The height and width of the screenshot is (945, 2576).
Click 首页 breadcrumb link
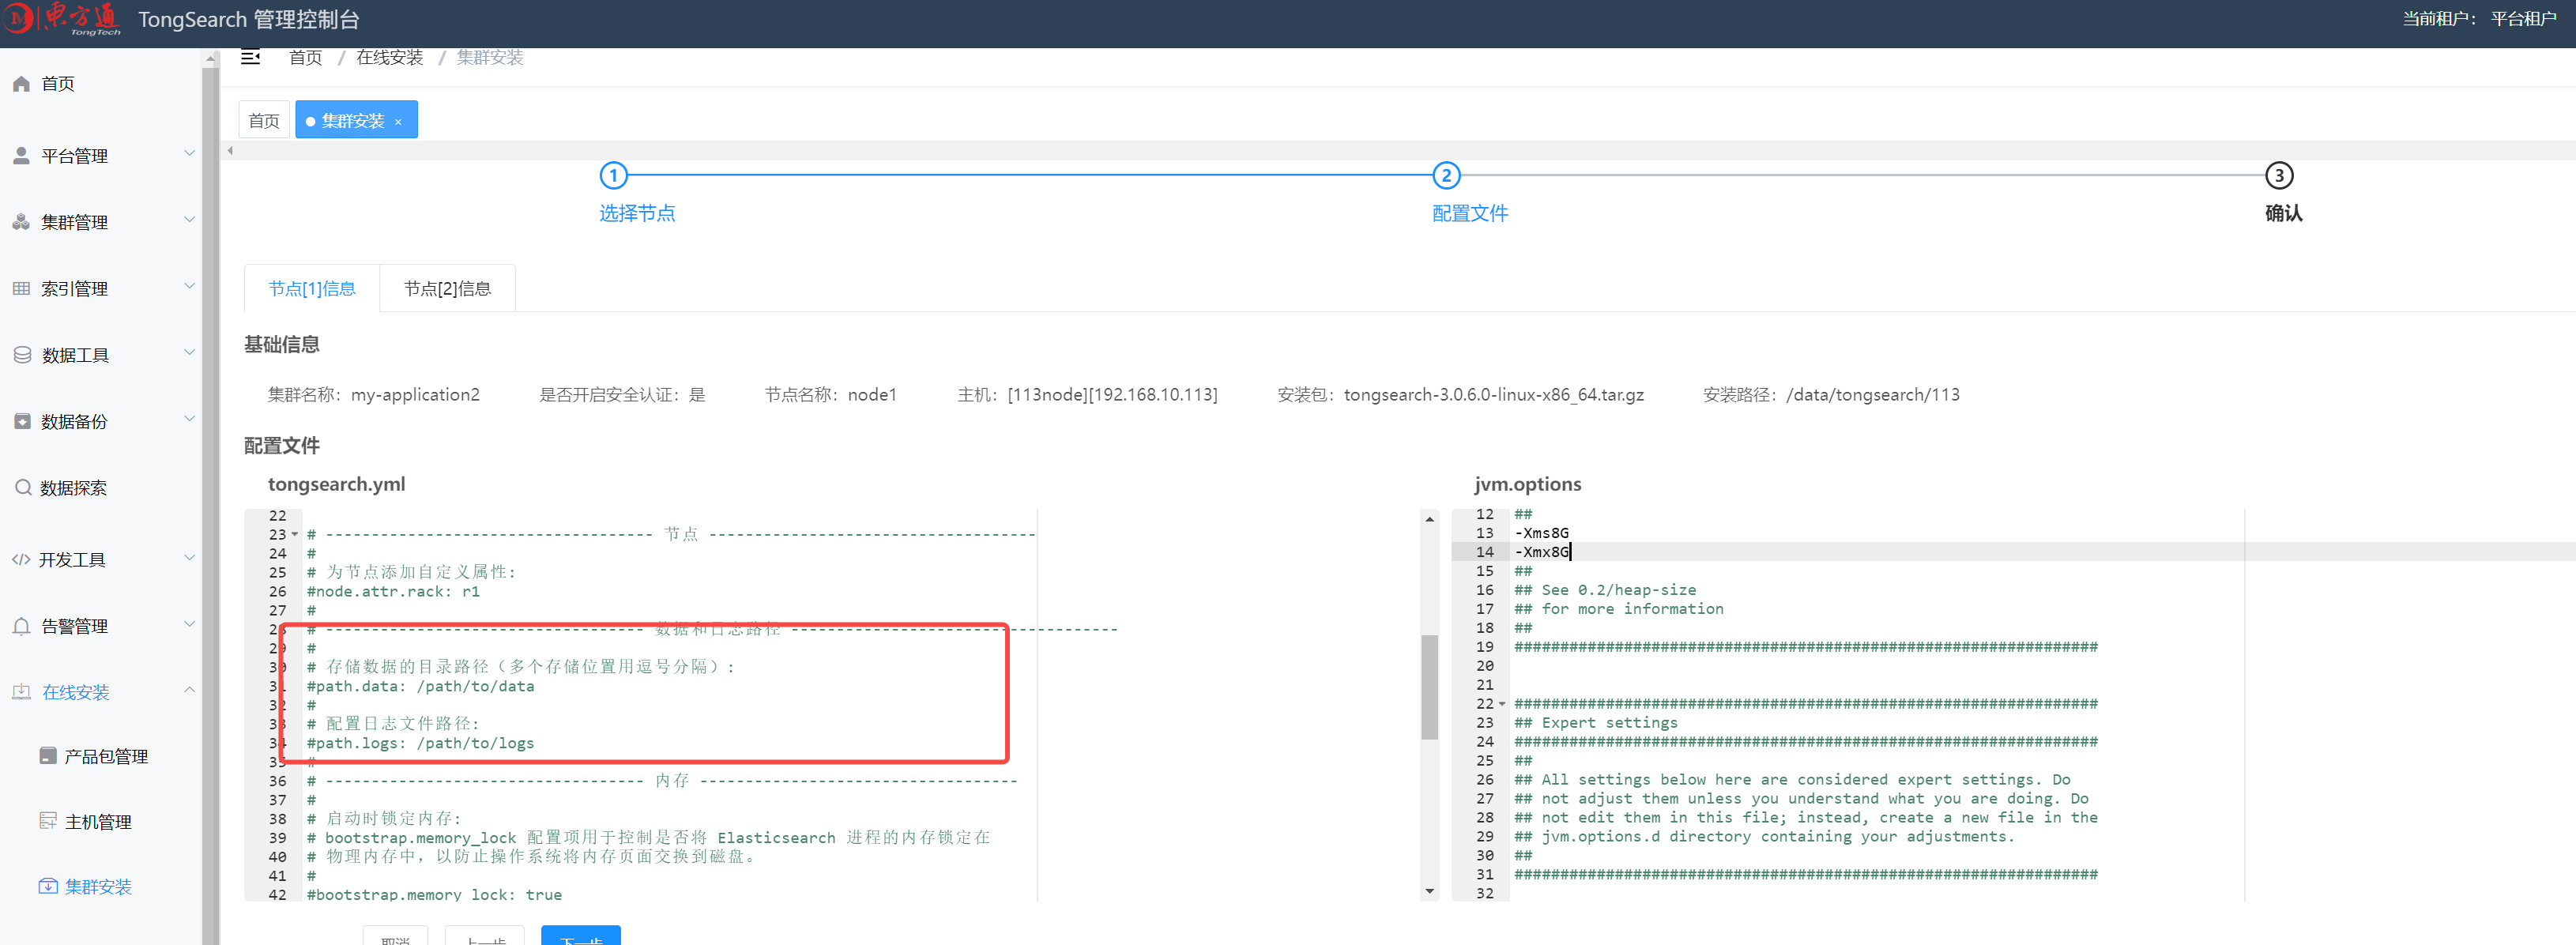(x=305, y=58)
